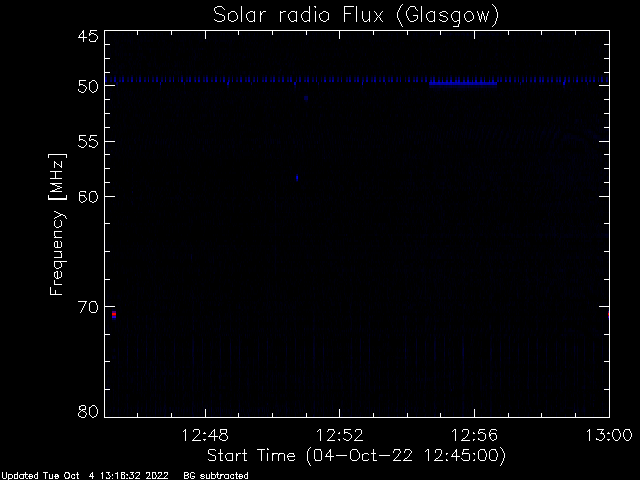
Task: Click the faint arc feature near 55 MHz
Action: click(x=576, y=141)
